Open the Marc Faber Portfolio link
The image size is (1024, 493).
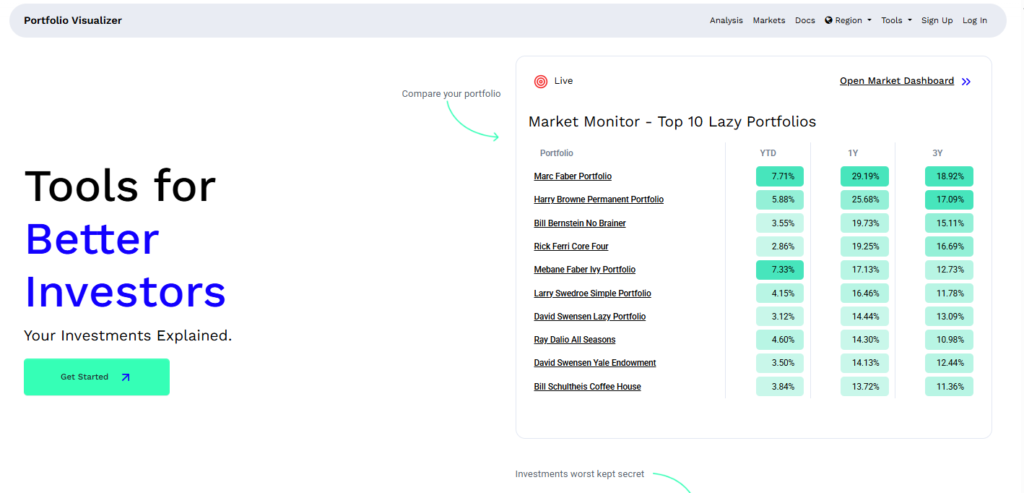pos(572,176)
